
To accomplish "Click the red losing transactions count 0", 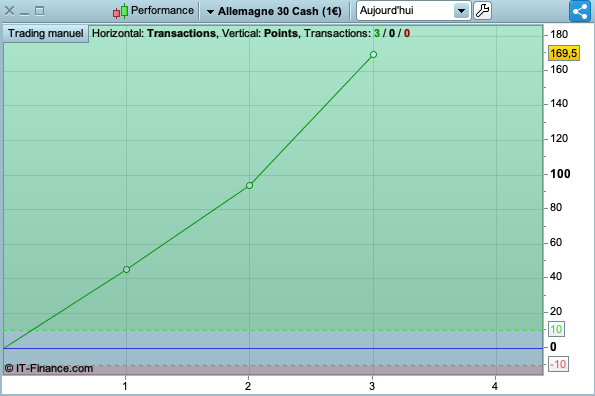I will coord(407,33).
